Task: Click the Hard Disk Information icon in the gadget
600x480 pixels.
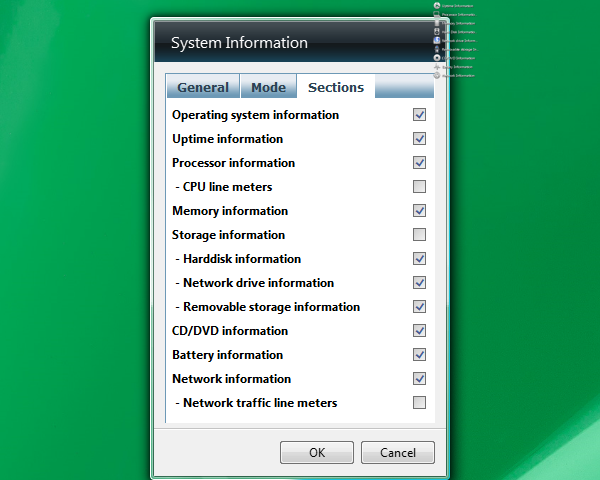Action: click(x=437, y=32)
